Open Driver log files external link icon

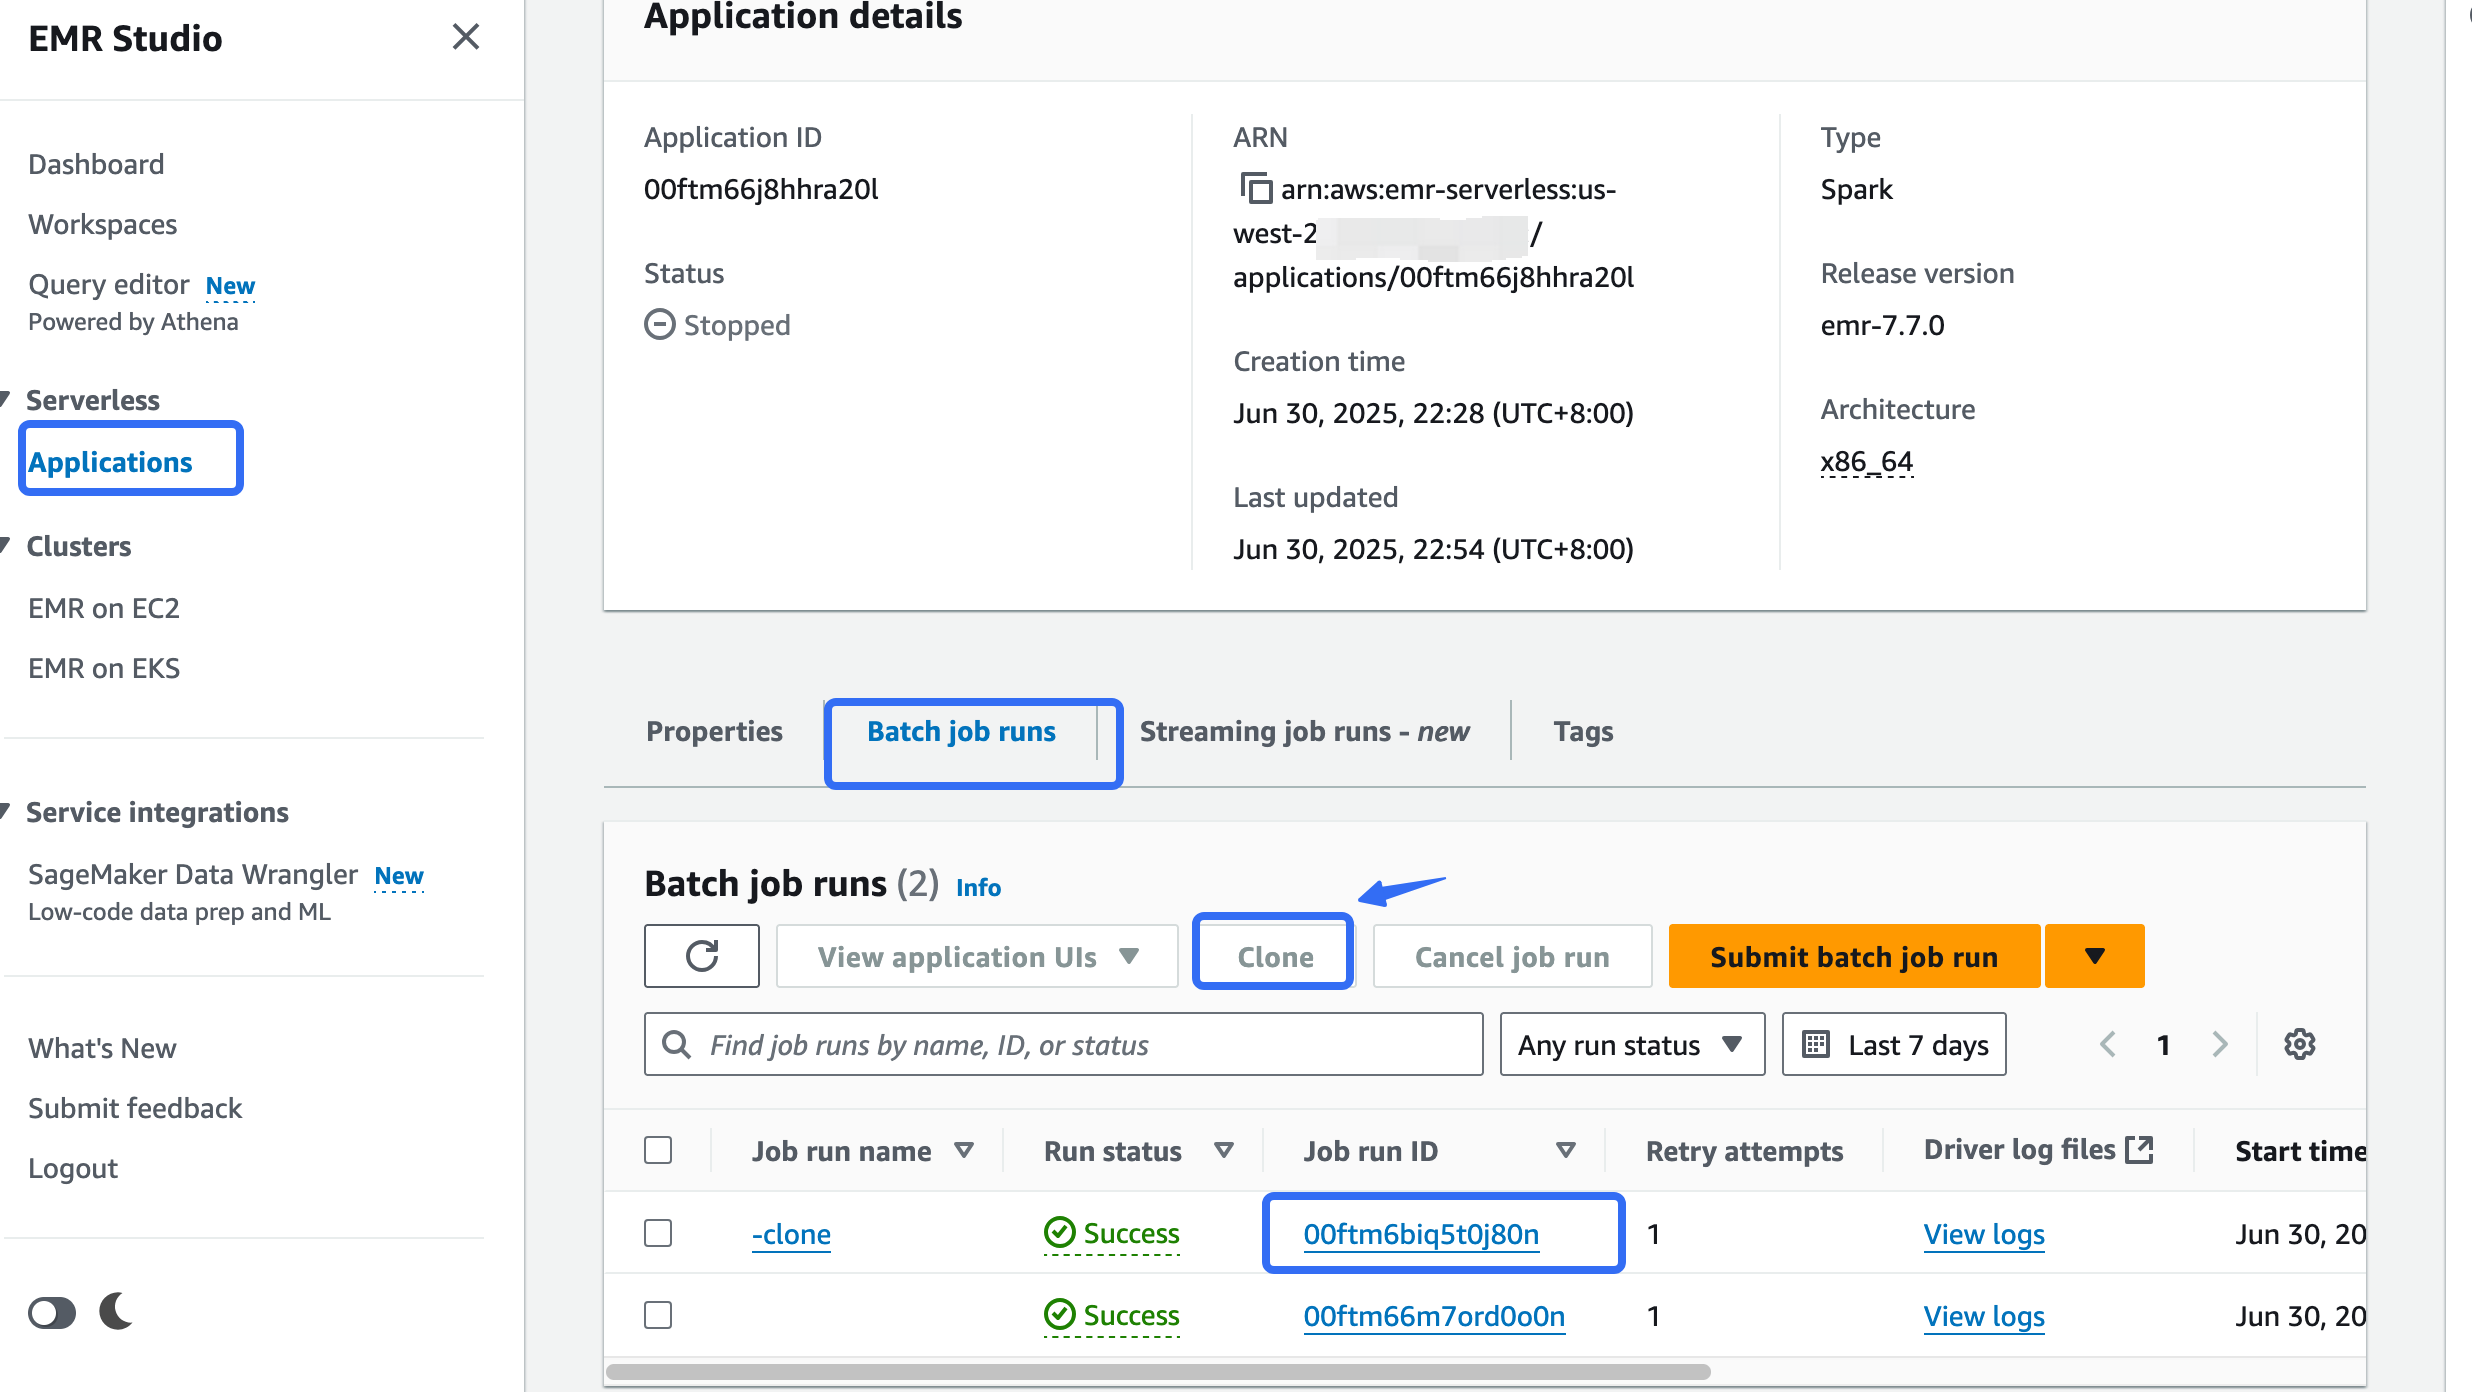pos(2139,1149)
